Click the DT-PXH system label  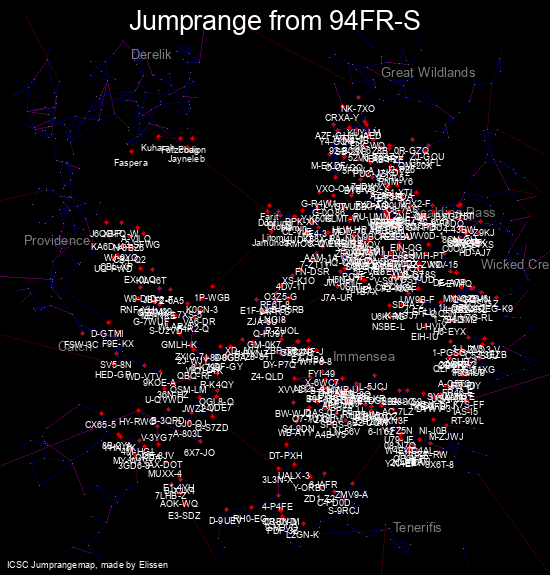[x=286, y=456]
